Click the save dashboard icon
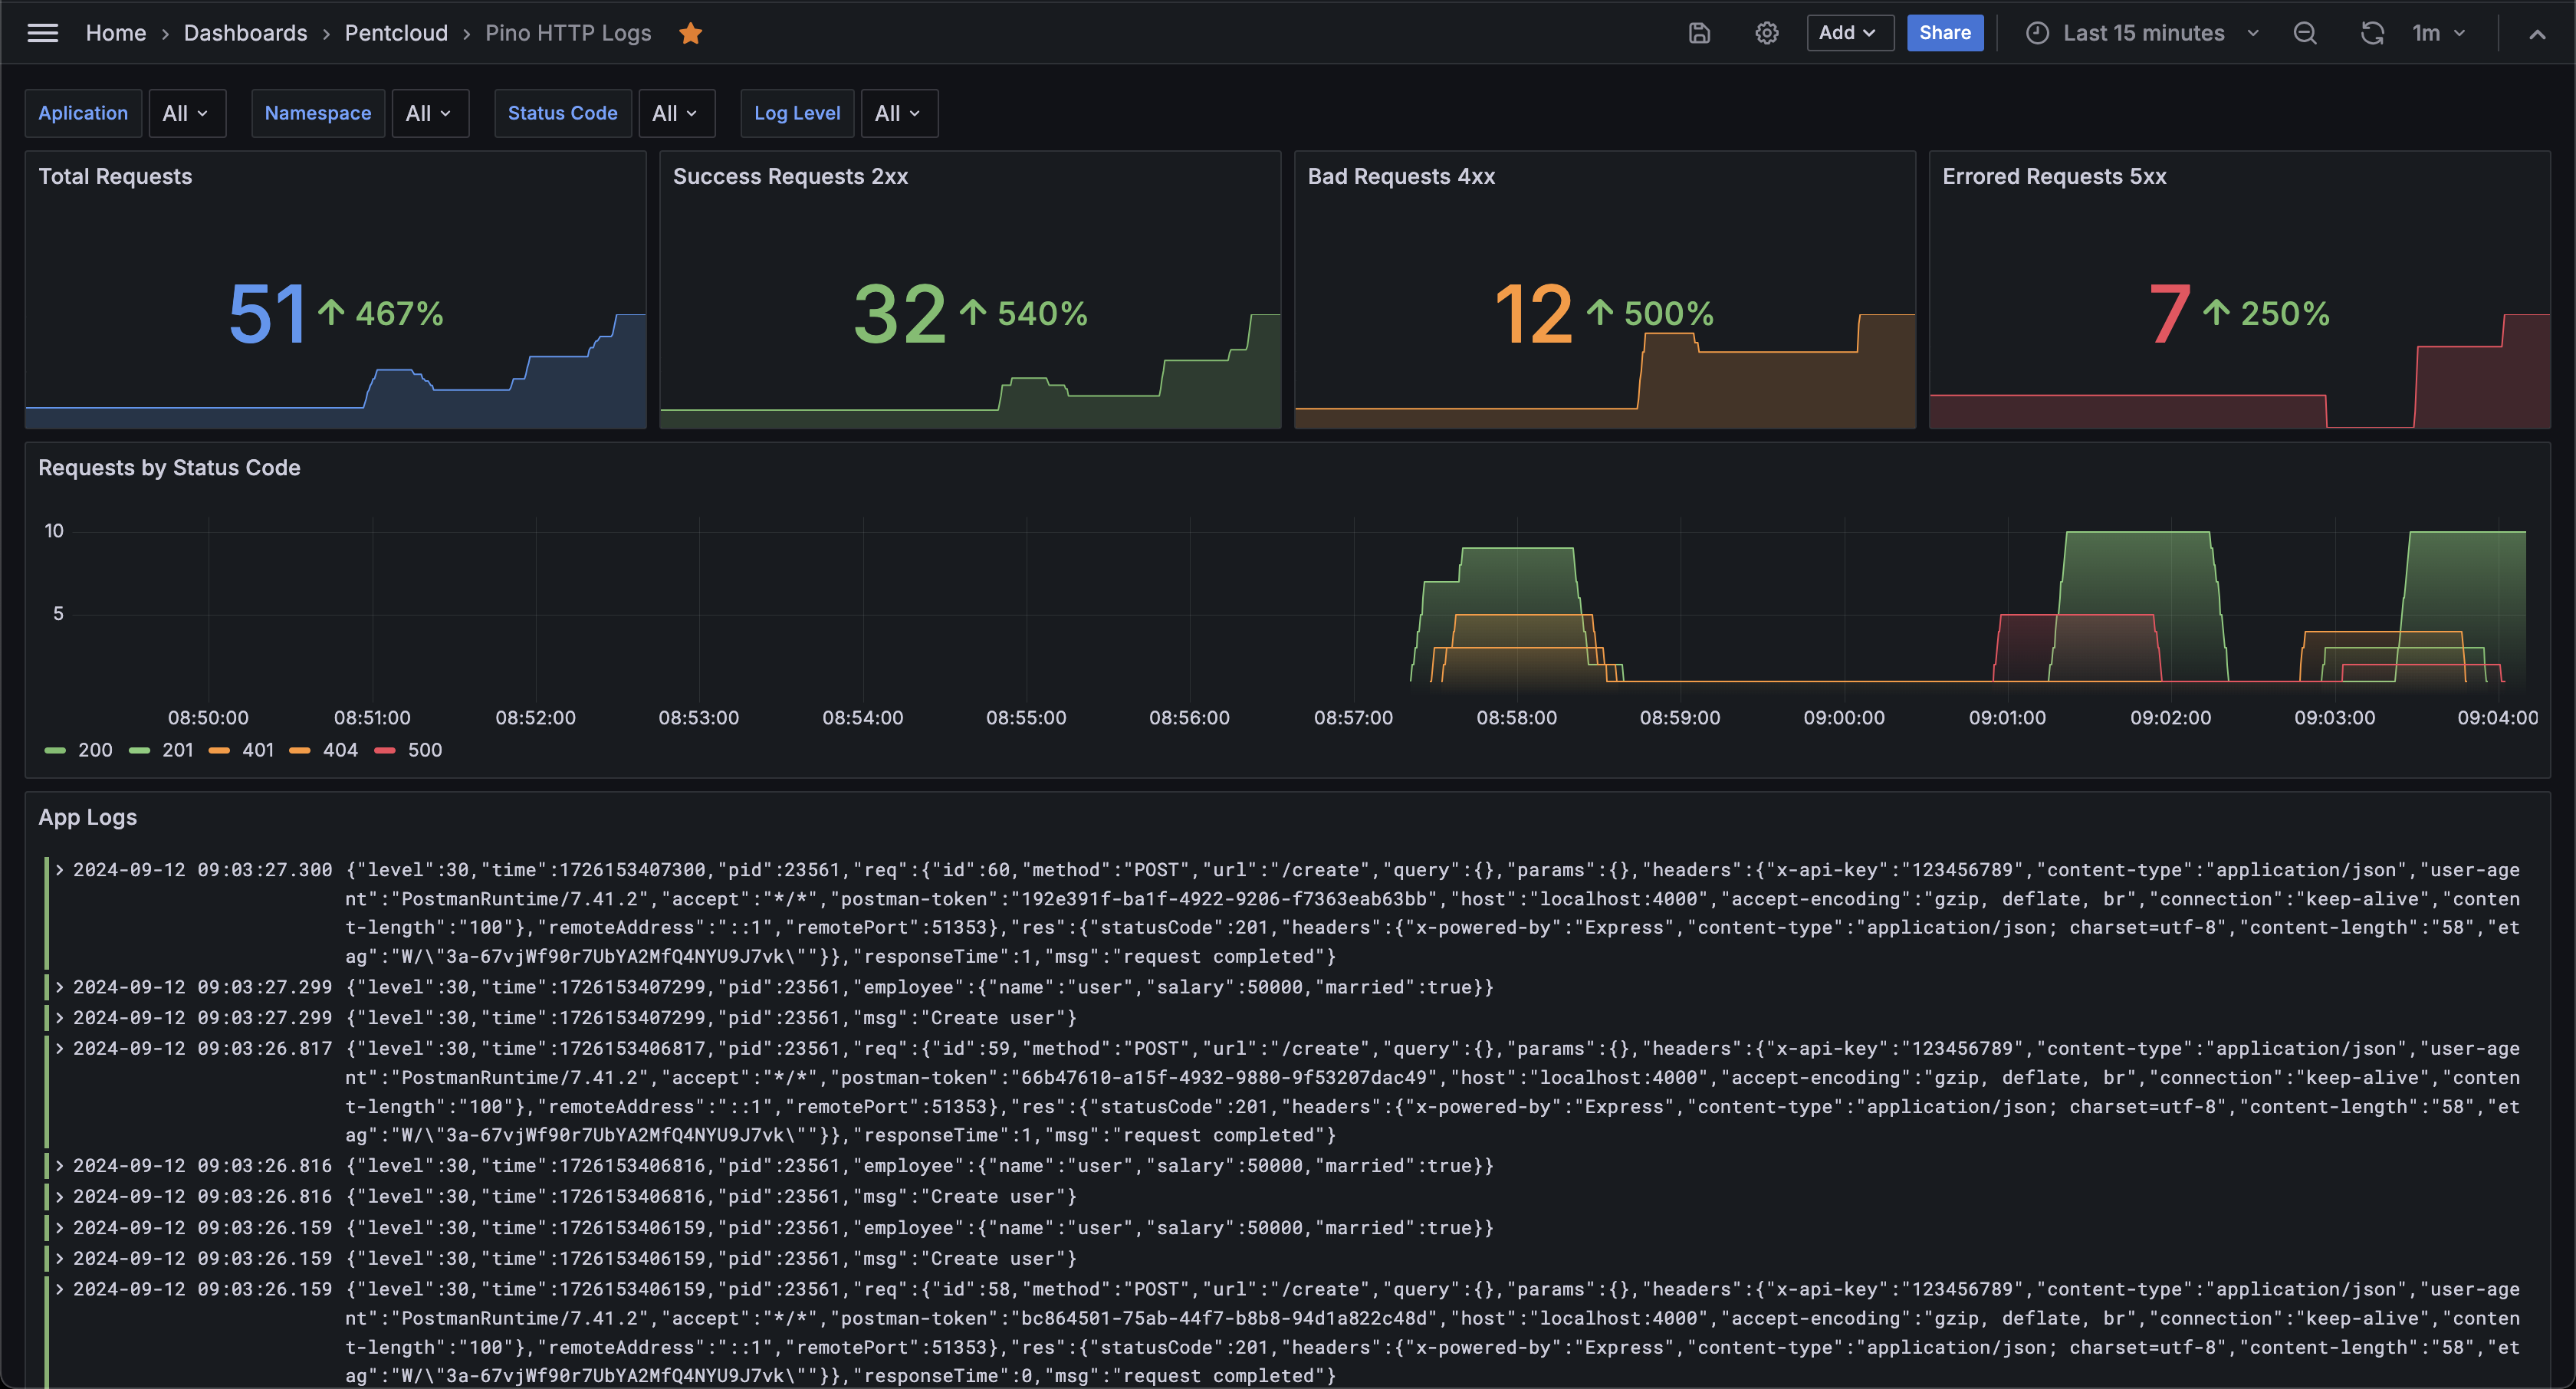 [1699, 33]
